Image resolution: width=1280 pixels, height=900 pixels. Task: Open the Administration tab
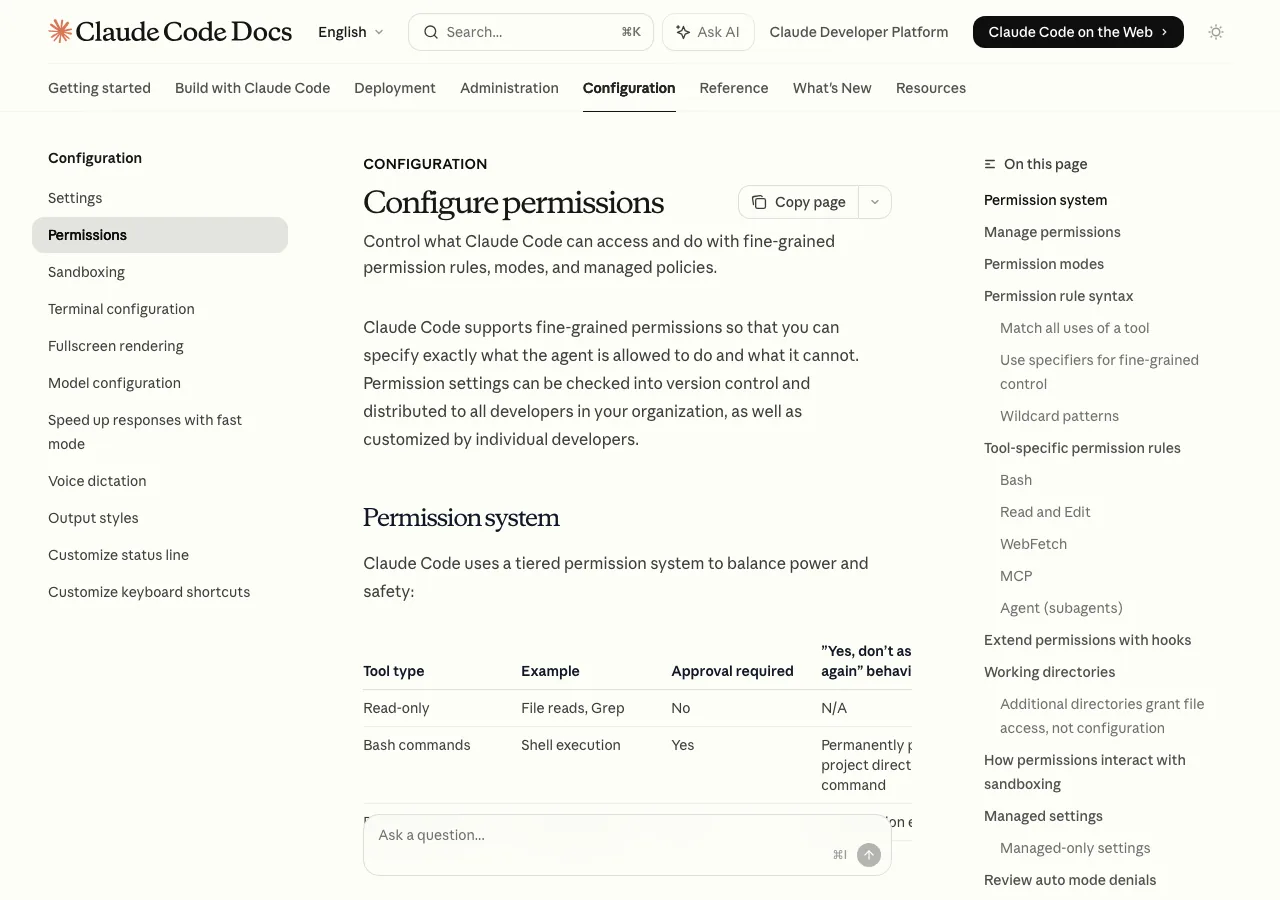click(509, 88)
